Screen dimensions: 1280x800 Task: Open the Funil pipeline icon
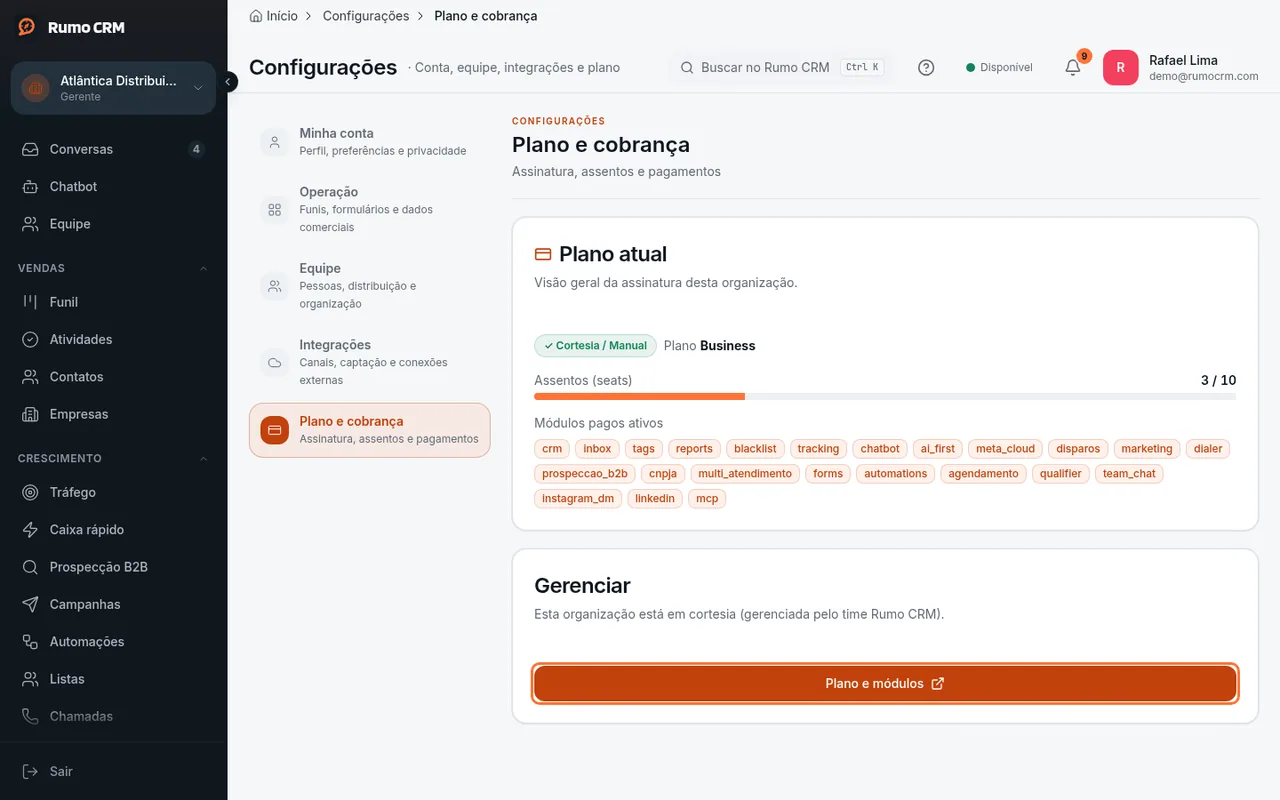pos(31,302)
